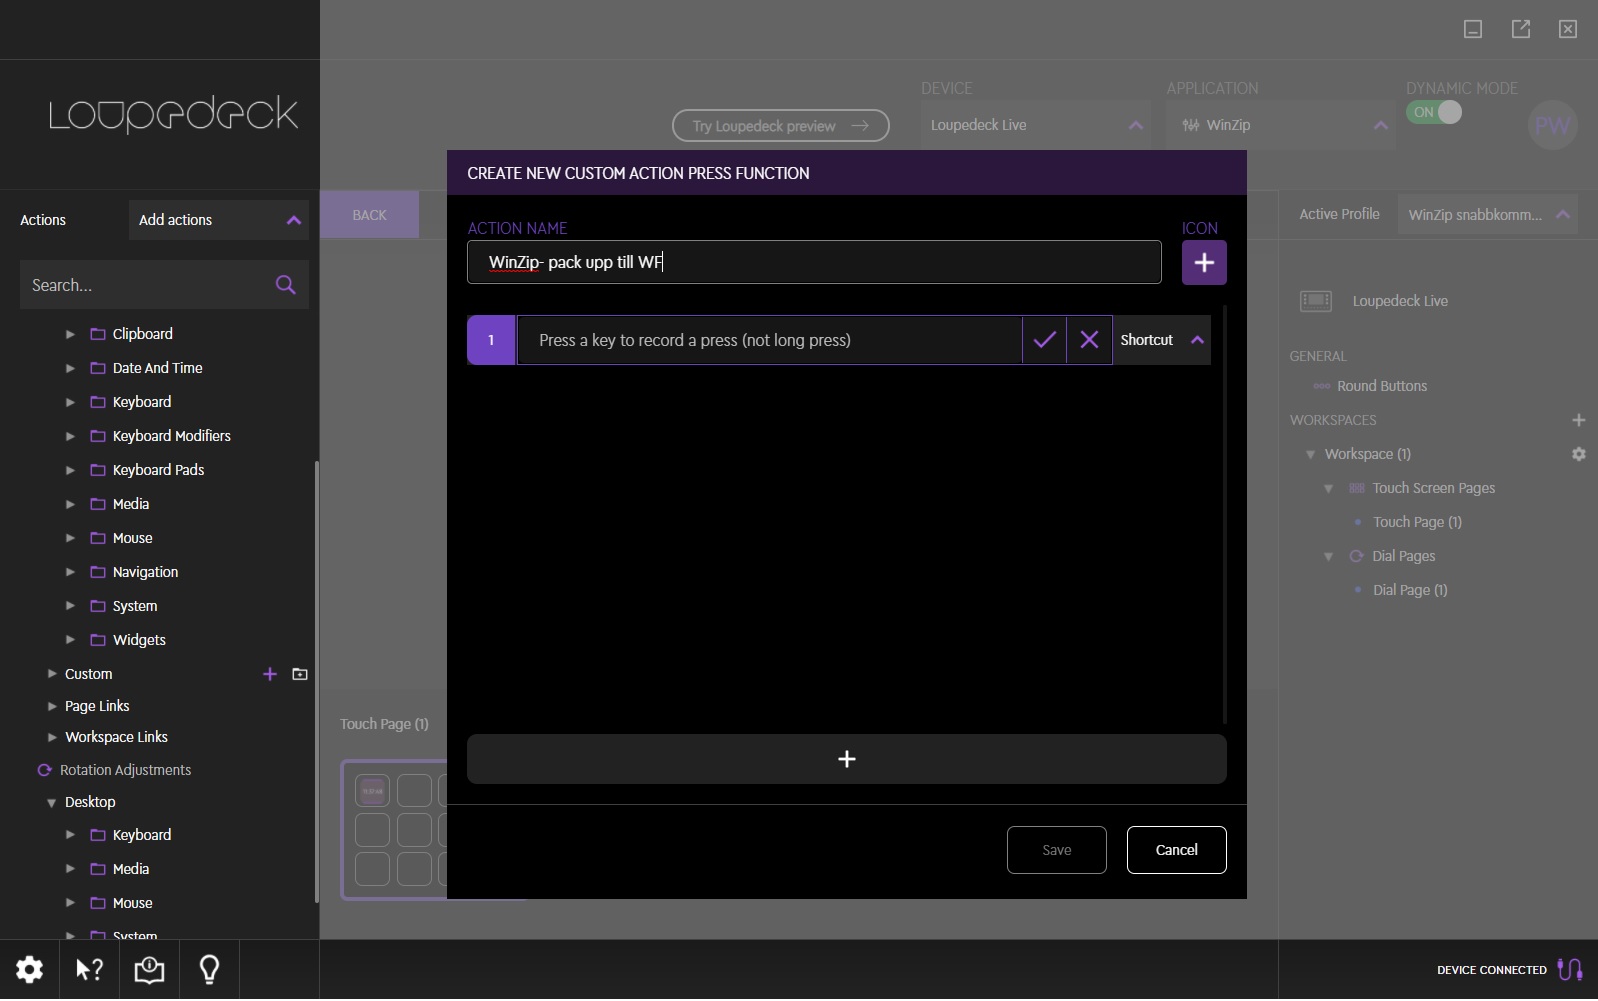The height and width of the screenshot is (1001, 1598).
Task: Add an icon with the ICON plus button
Action: click(x=1204, y=262)
